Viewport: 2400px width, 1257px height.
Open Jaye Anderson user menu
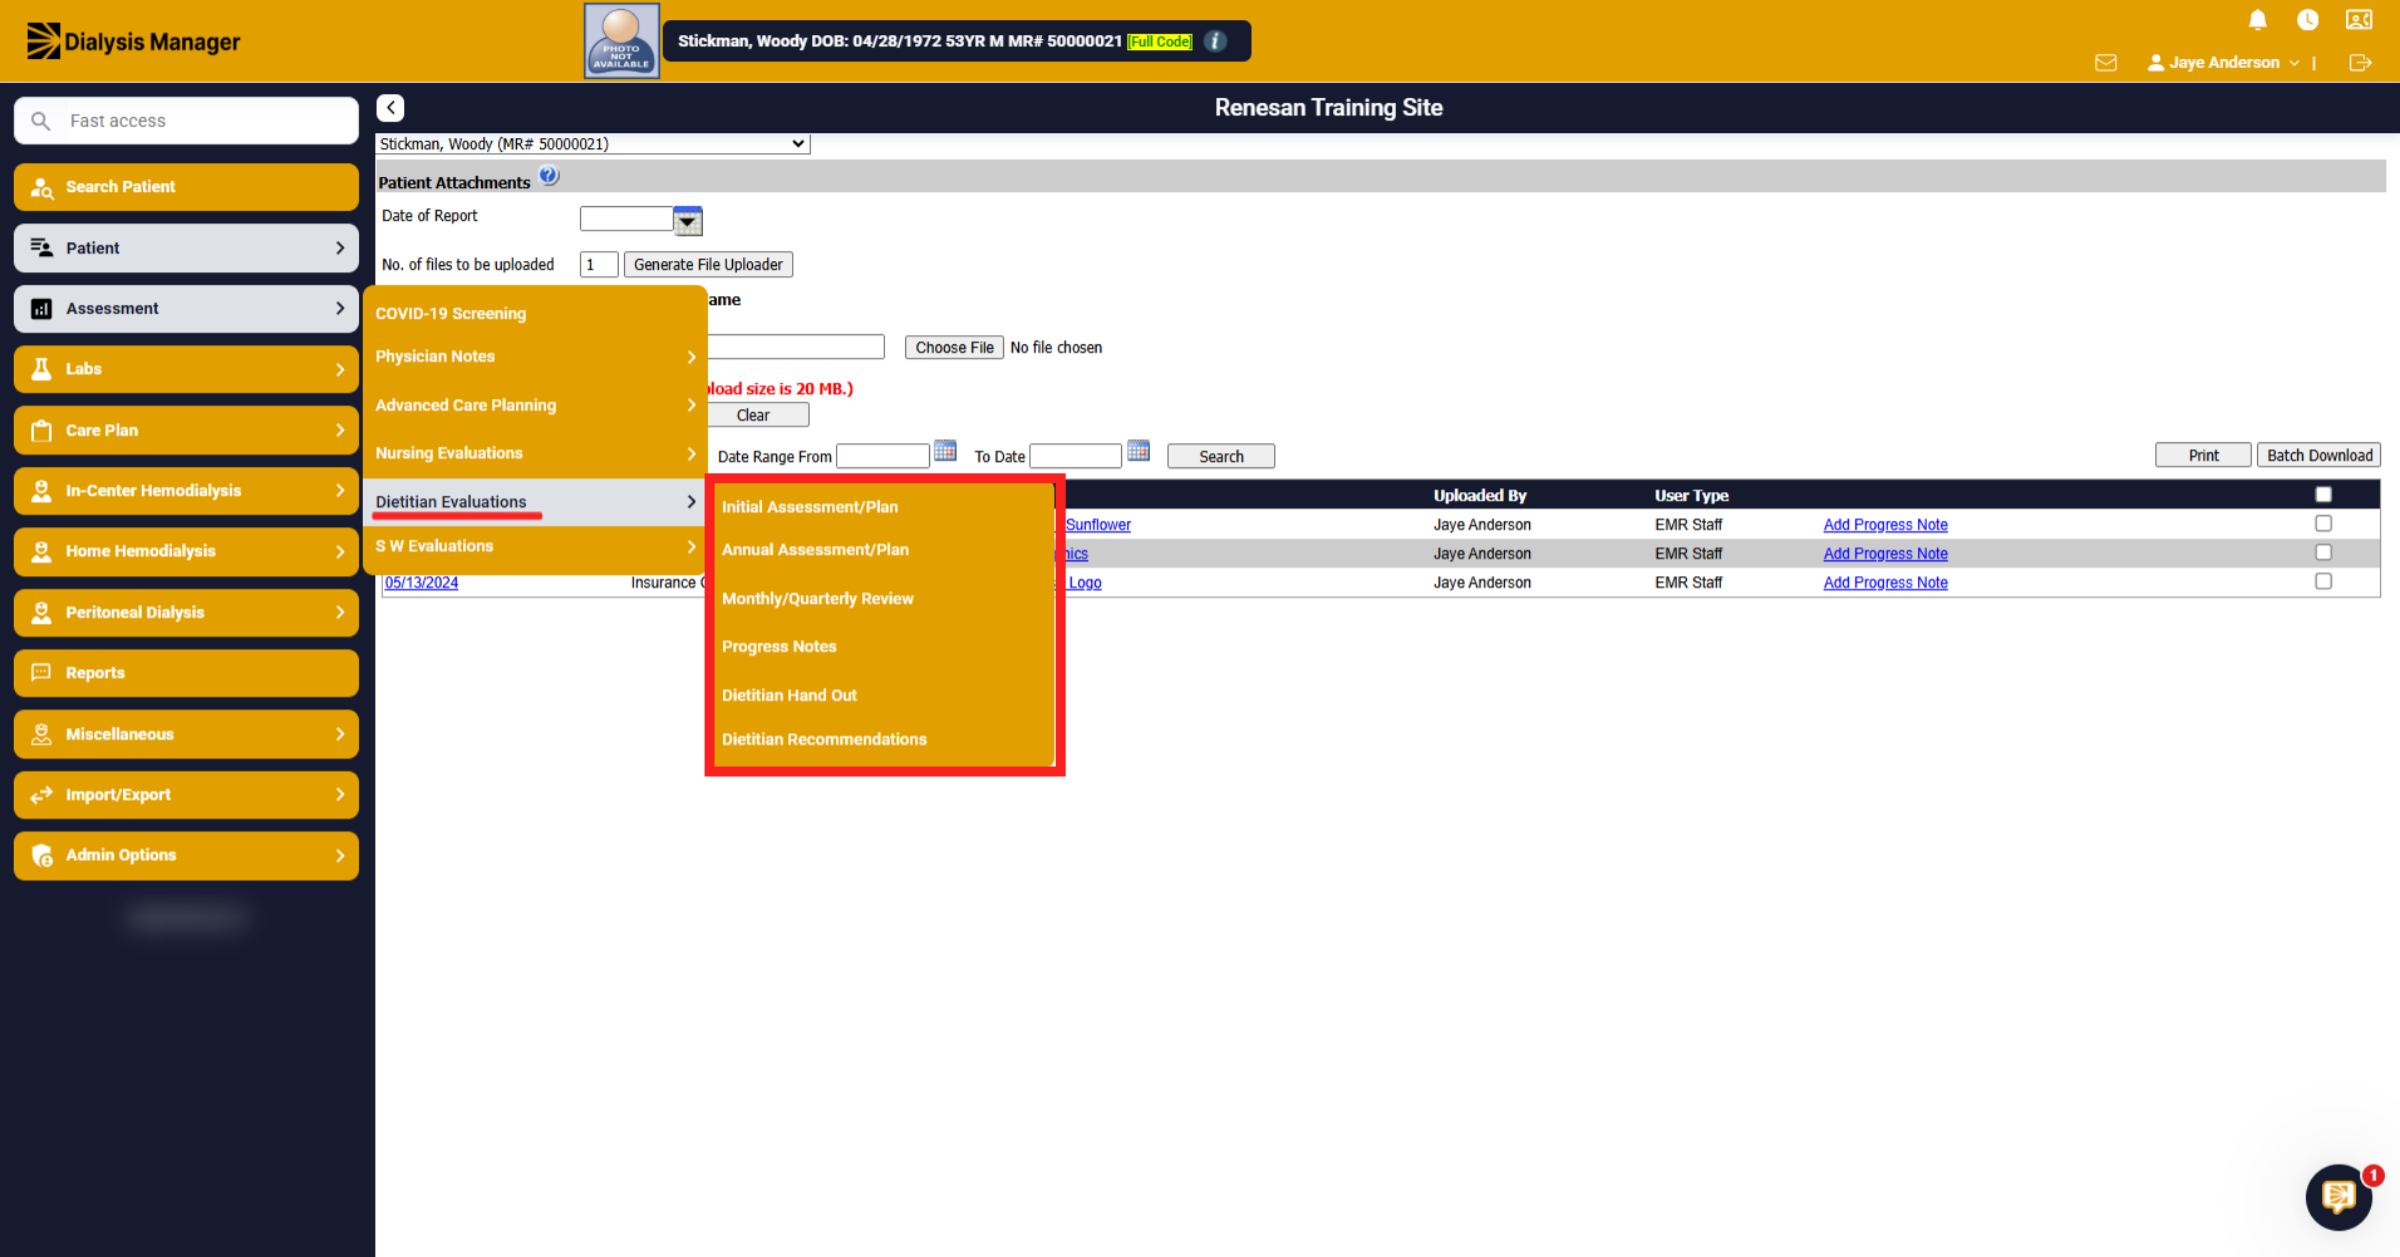2223,62
